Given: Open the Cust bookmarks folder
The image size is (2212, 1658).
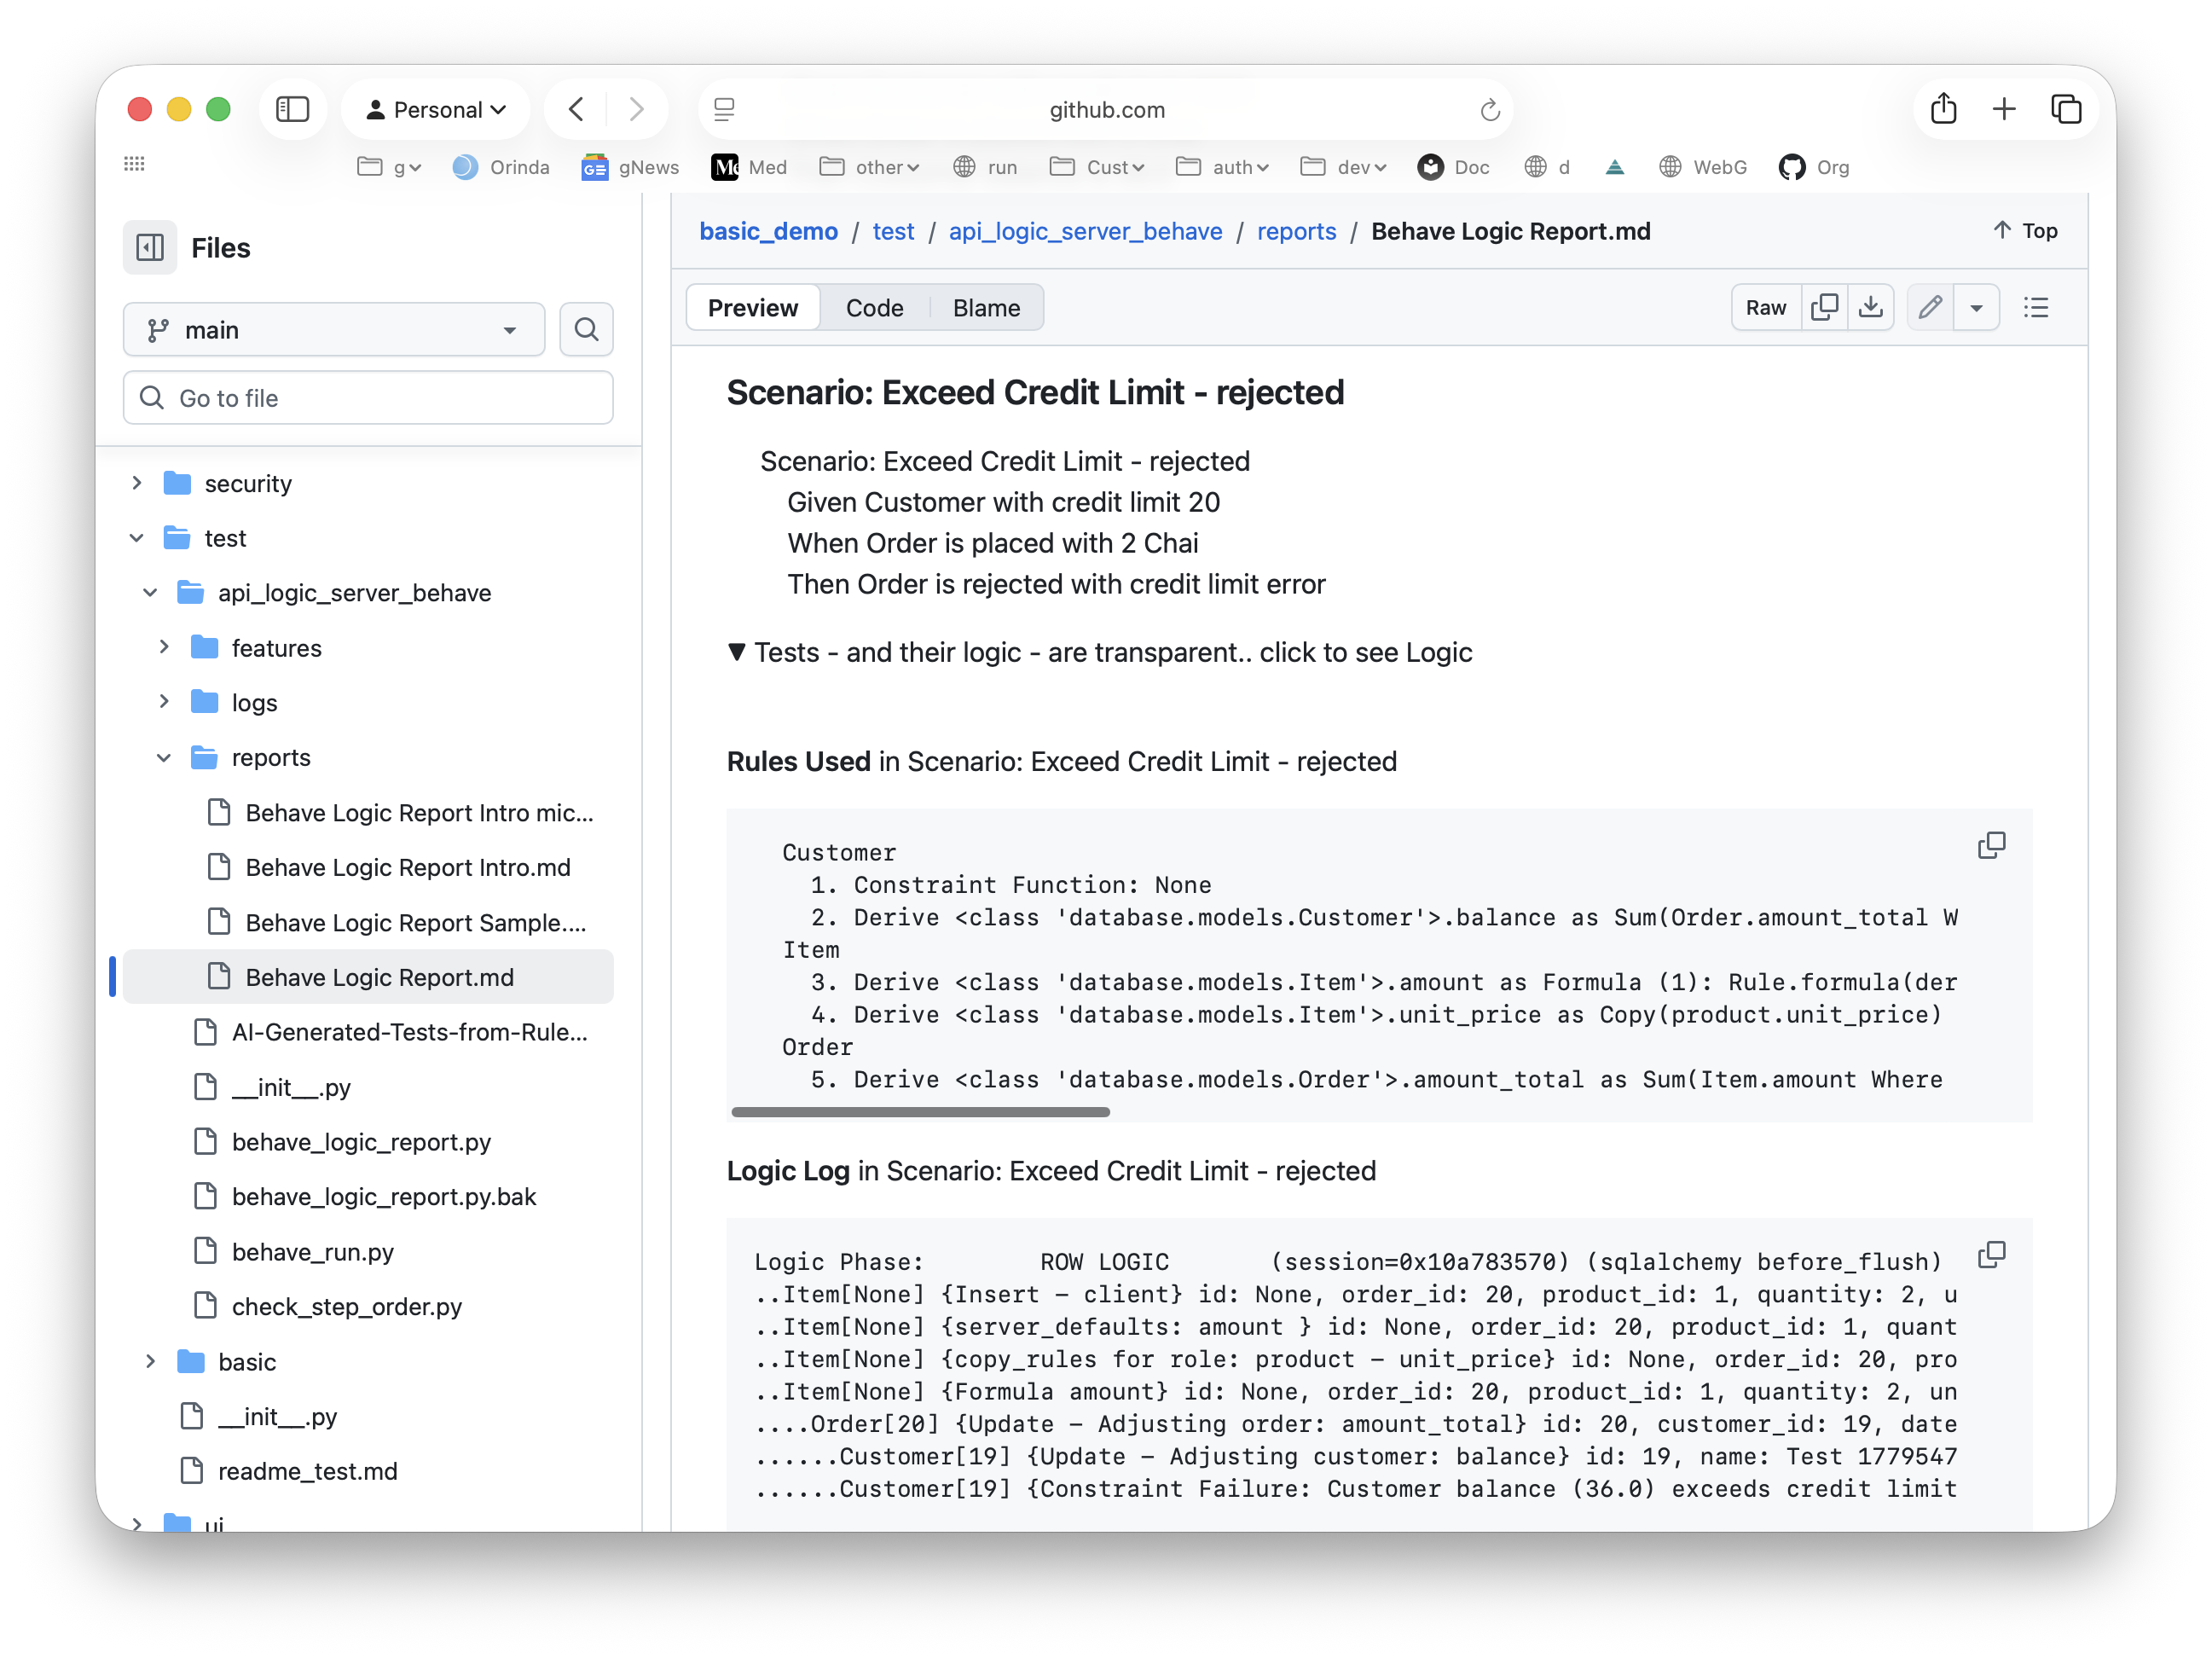Looking at the screenshot, I should 1097,167.
